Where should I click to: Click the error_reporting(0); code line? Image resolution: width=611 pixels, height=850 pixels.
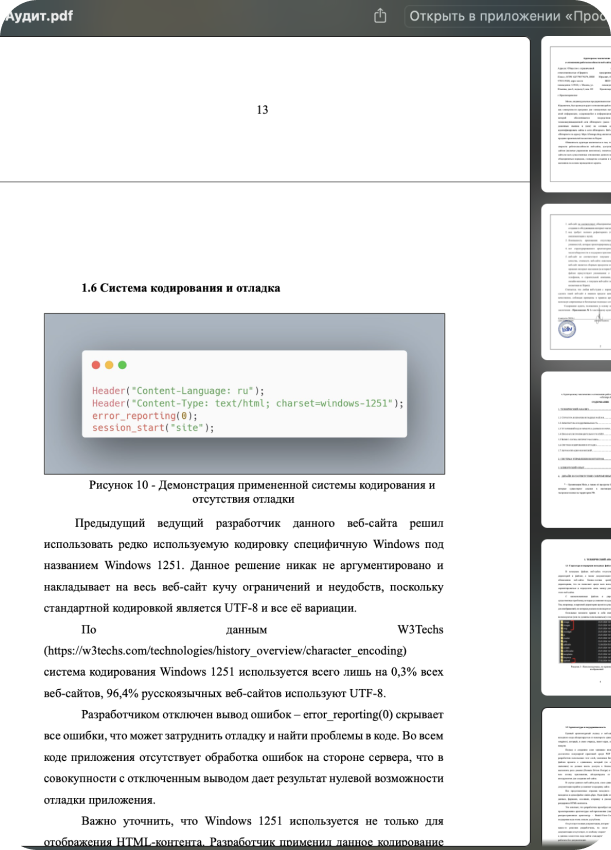145,416
